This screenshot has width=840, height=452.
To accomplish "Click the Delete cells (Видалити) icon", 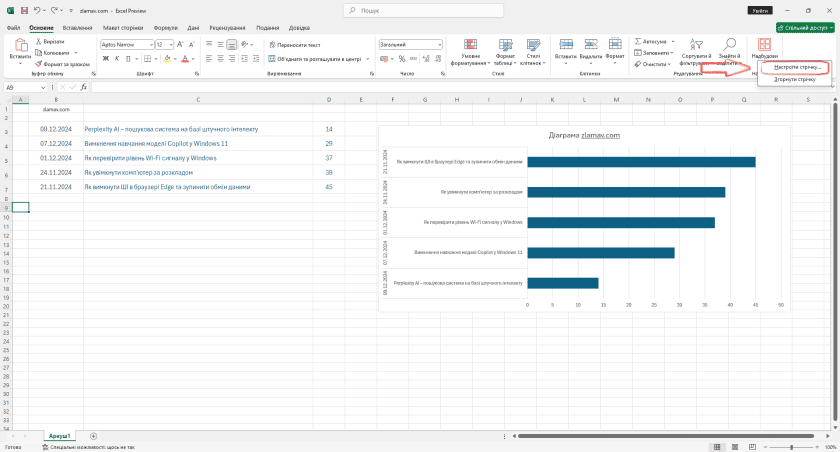I will coord(591,44).
